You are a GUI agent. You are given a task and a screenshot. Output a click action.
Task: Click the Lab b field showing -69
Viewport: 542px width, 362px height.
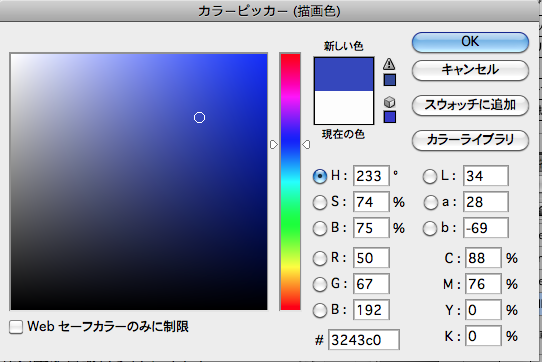(x=486, y=228)
